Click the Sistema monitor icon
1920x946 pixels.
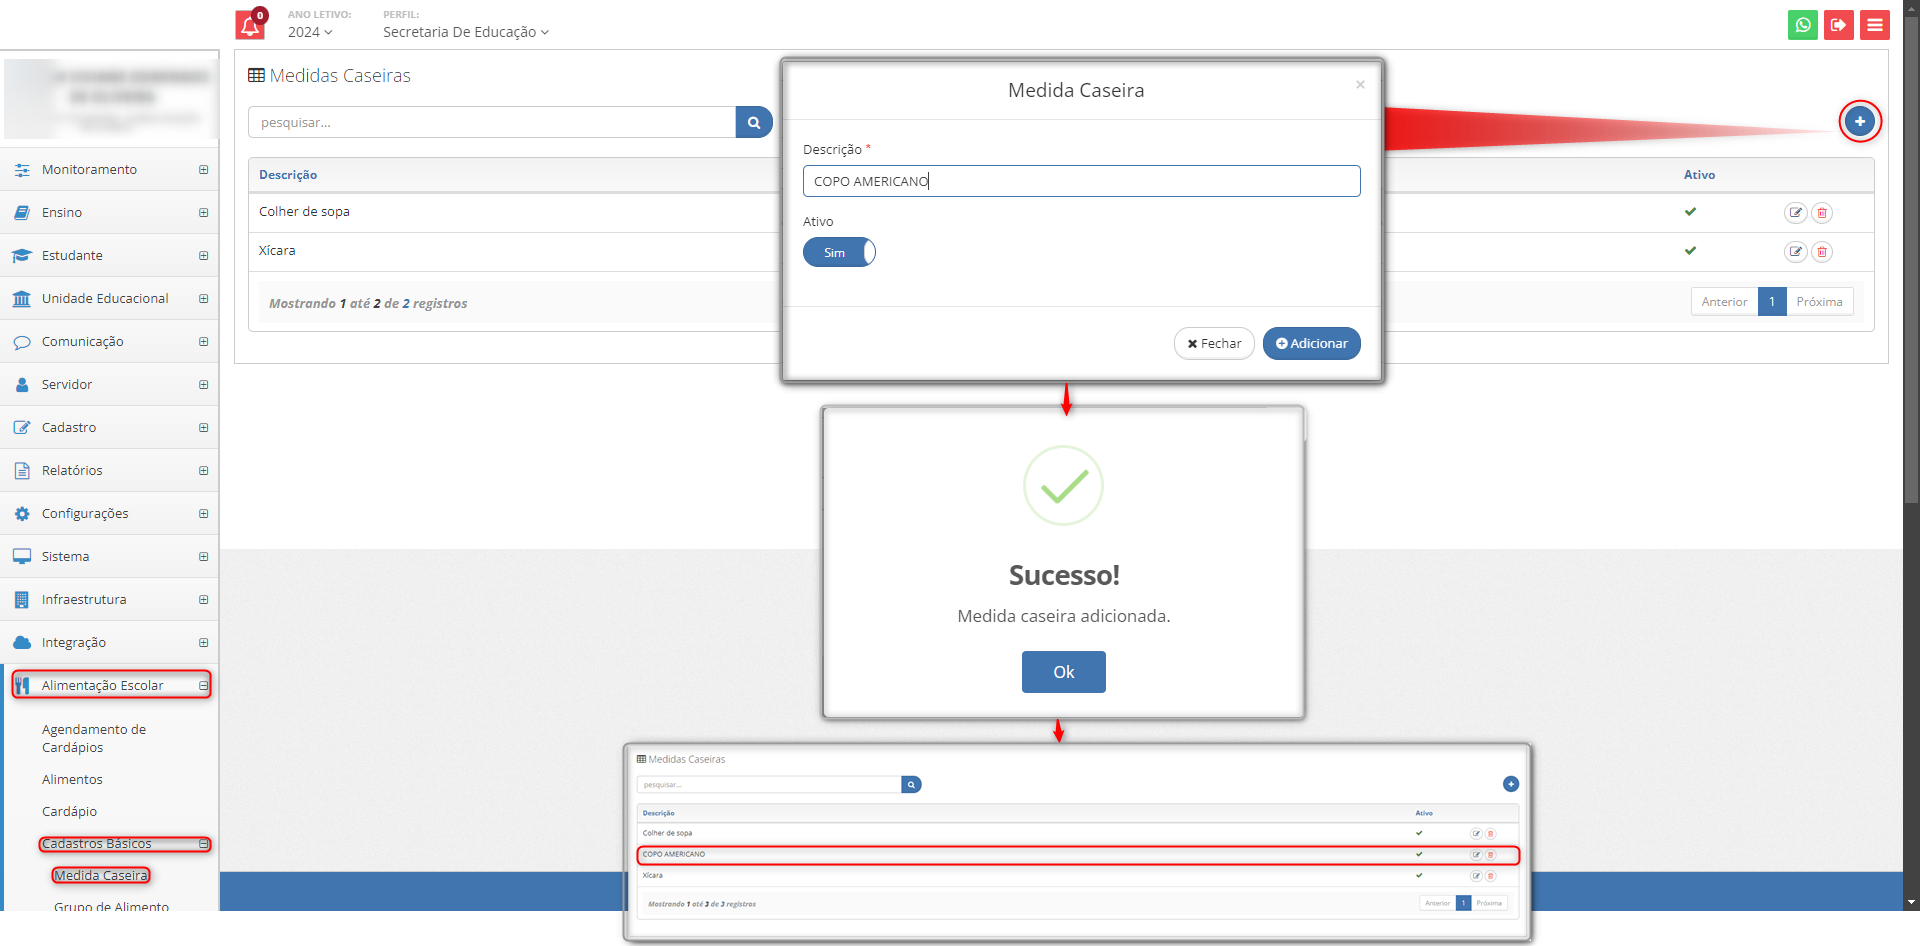tap(22, 557)
